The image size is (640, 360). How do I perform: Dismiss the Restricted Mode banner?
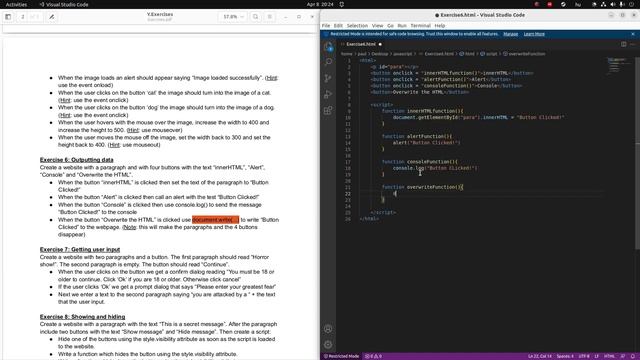click(x=633, y=34)
